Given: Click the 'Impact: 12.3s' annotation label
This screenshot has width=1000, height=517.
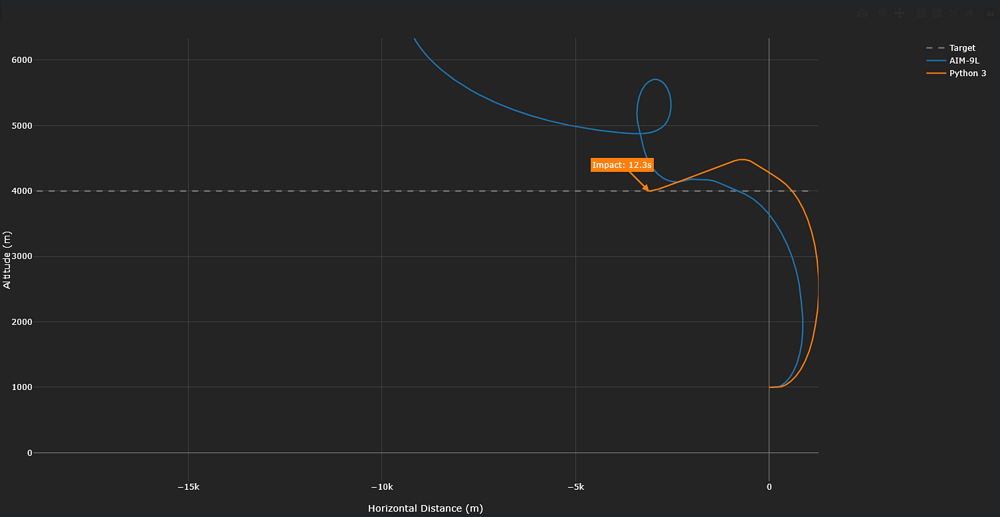Looking at the screenshot, I should [621, 165].
